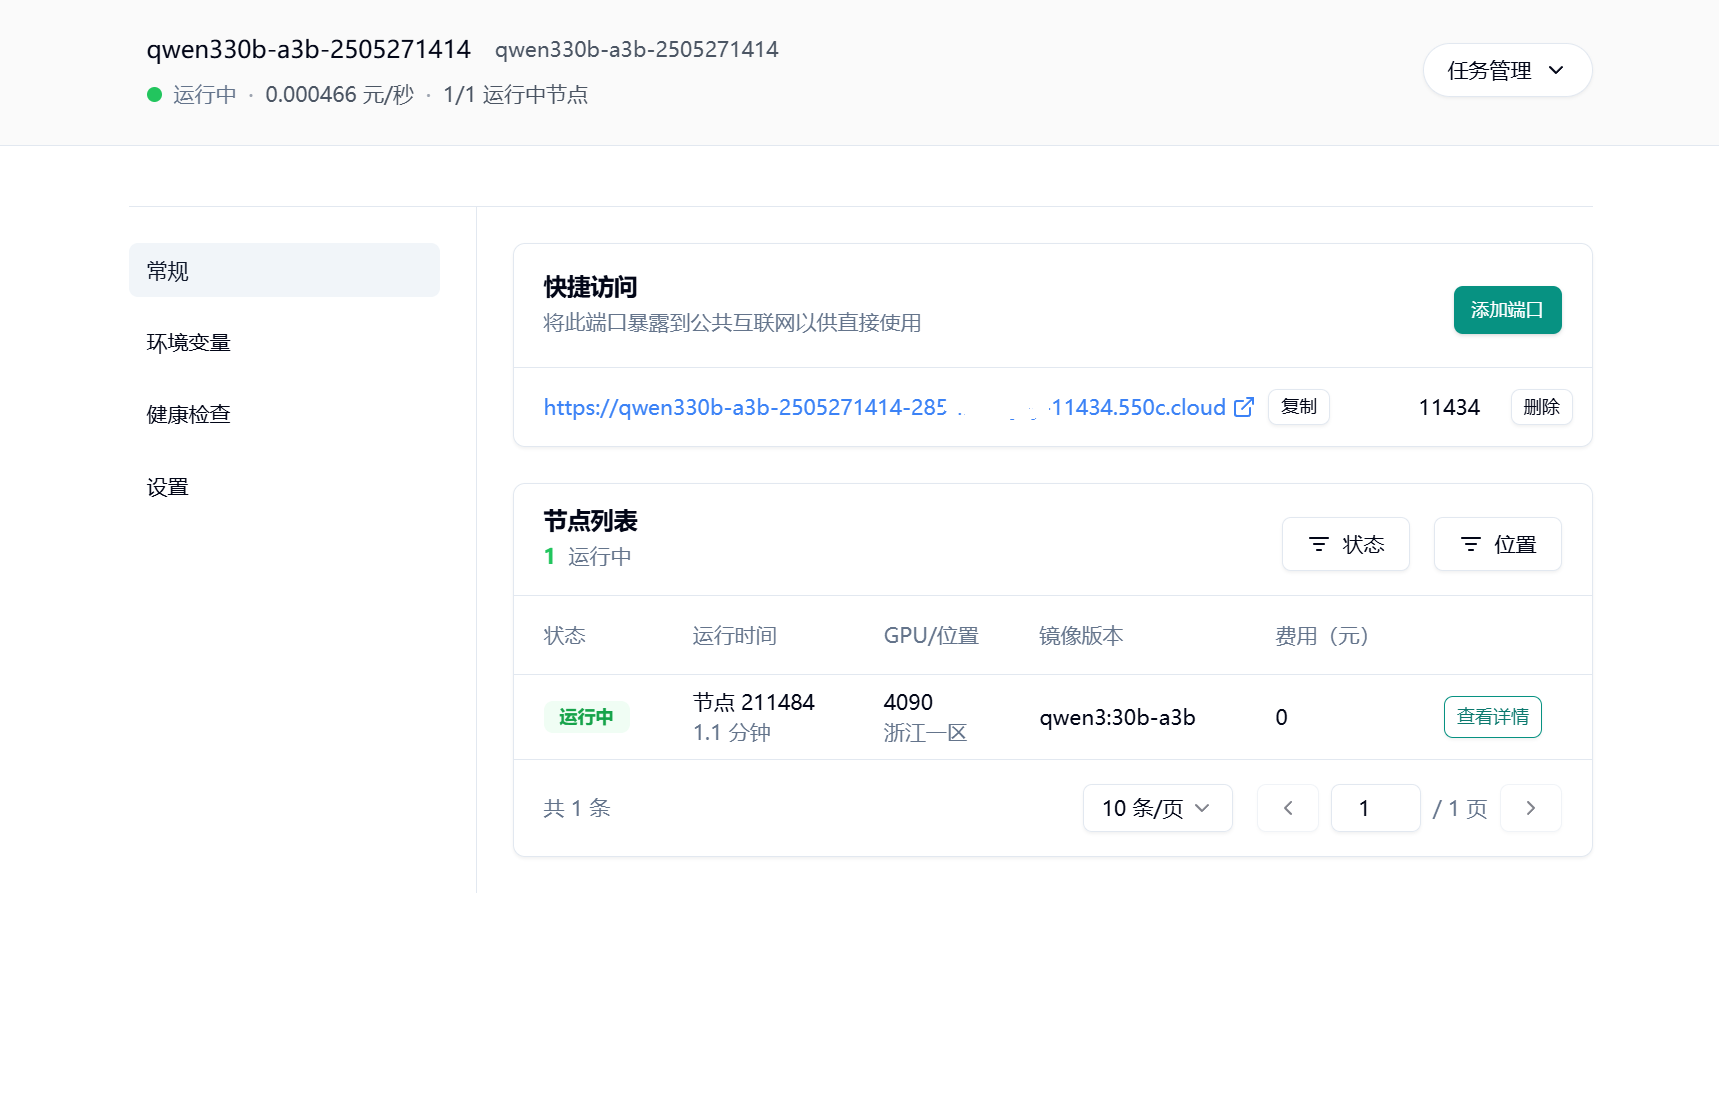Screen dimensions: 1719x1119
Task: Click the page number input field
Action: (1375, 808)
